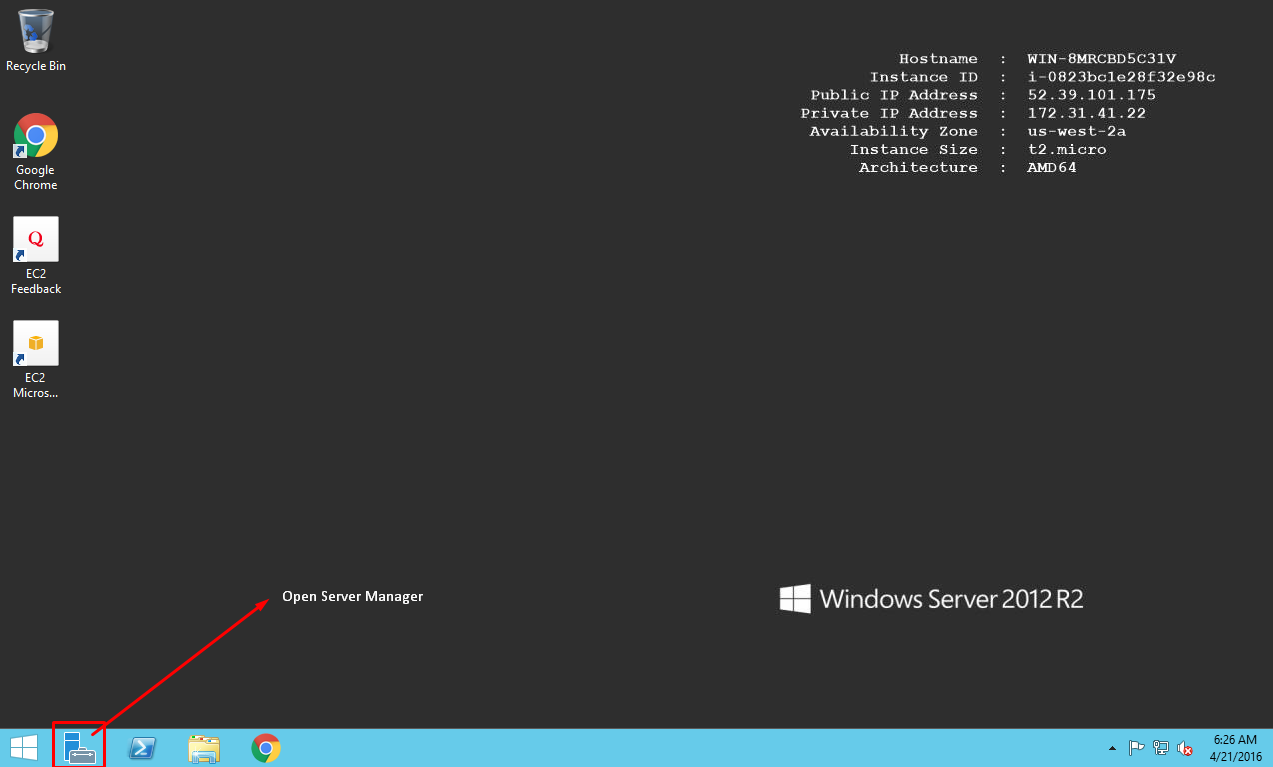This screenshot has height=767, width=1273.
Task: Select the EC2 Feedback desktop shortcut
Action: click(36, 256)
